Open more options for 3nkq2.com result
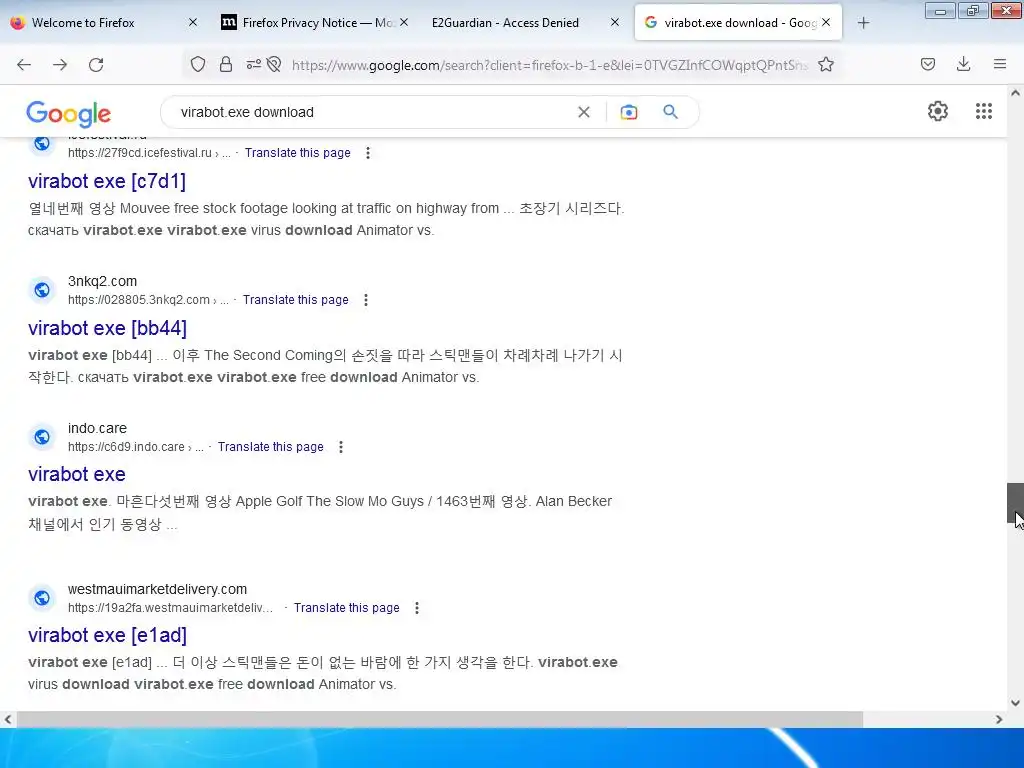Viewport: 1024px width, 768px height. (366, 300)
